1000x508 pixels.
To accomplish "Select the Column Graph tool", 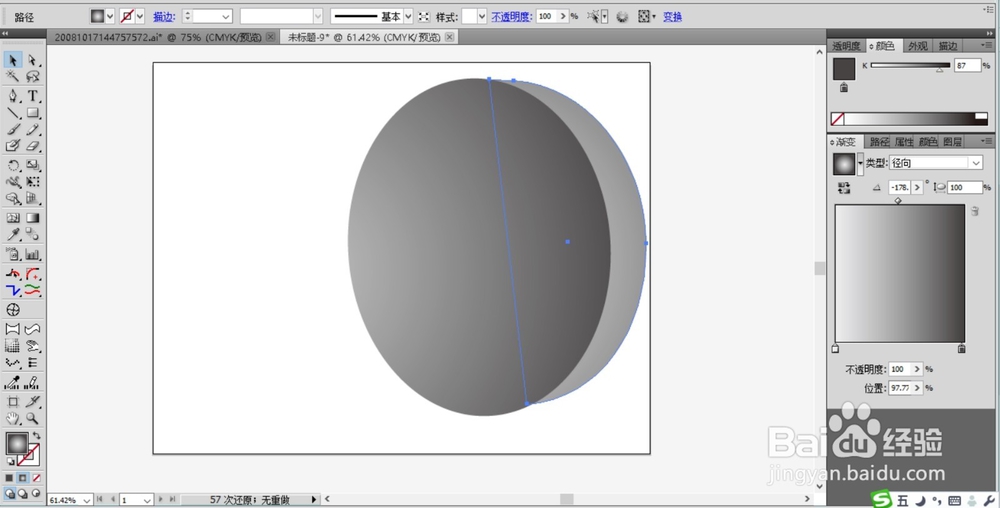I will tap(33, 254).
